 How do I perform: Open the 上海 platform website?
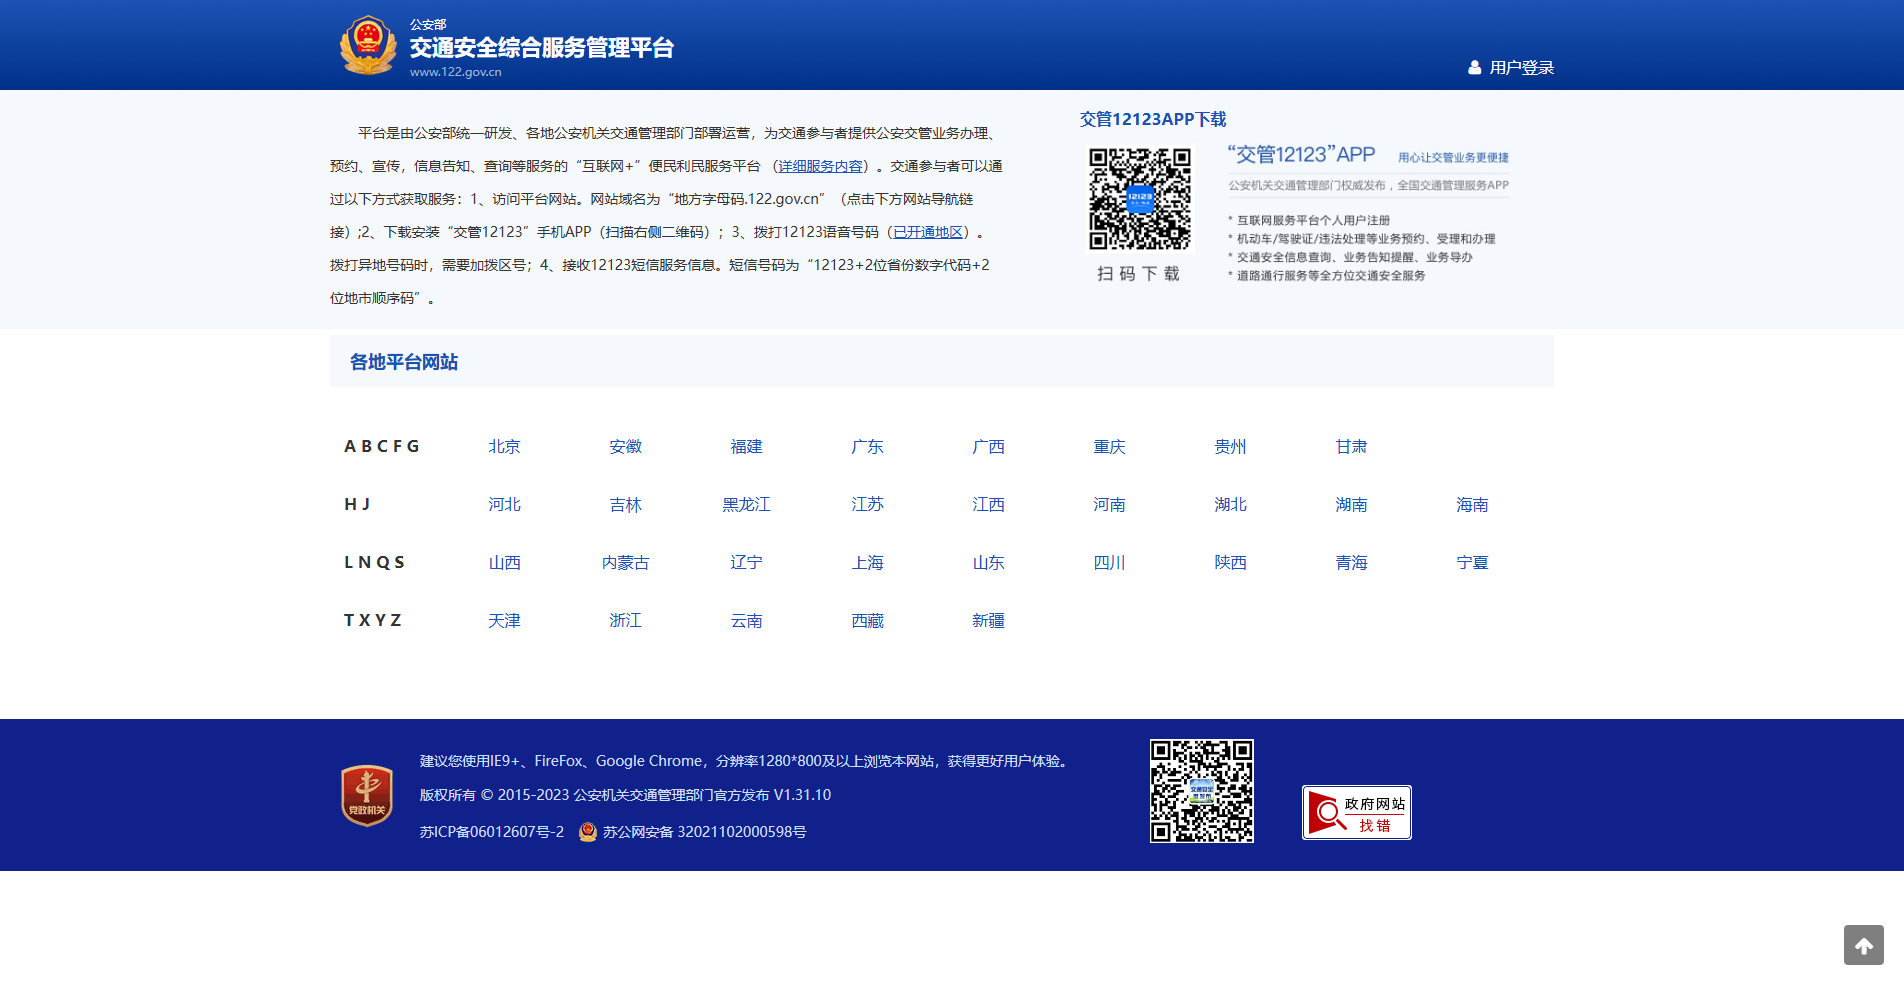866,563
